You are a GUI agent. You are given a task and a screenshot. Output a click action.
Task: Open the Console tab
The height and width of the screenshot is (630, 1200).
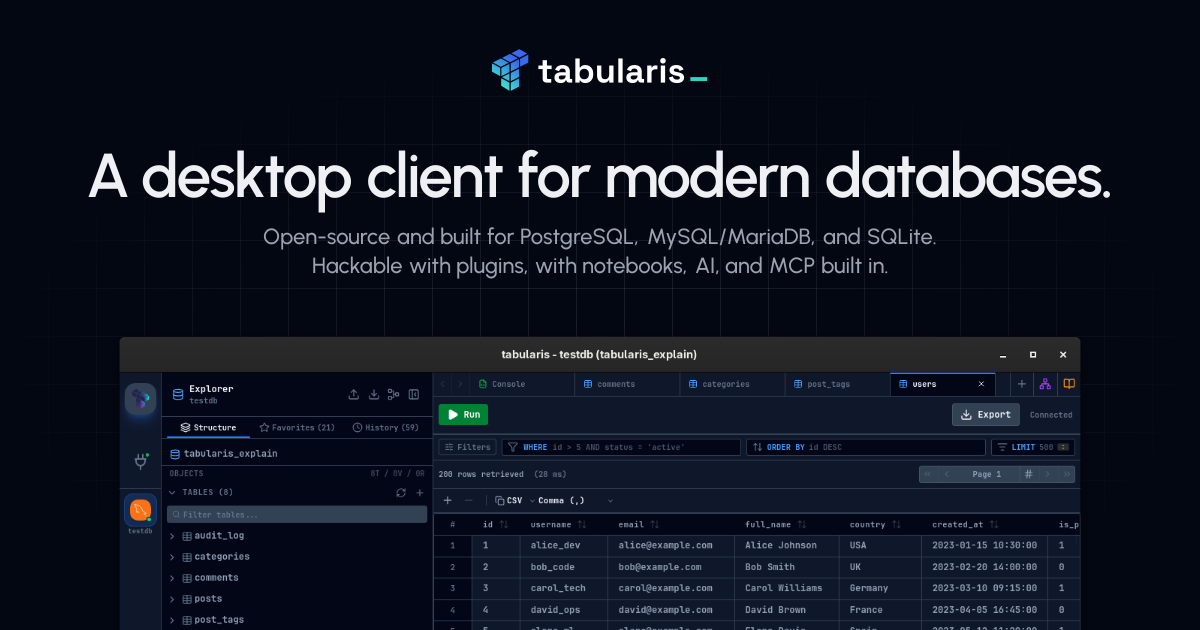pos(522,384)
